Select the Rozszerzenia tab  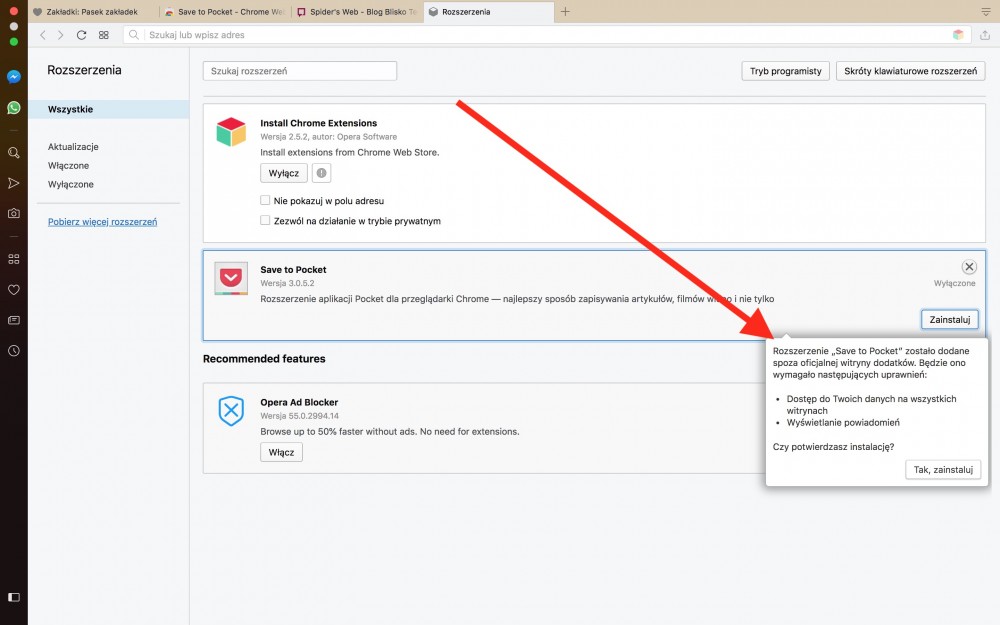pyautogui.click(x=489, y=12)
